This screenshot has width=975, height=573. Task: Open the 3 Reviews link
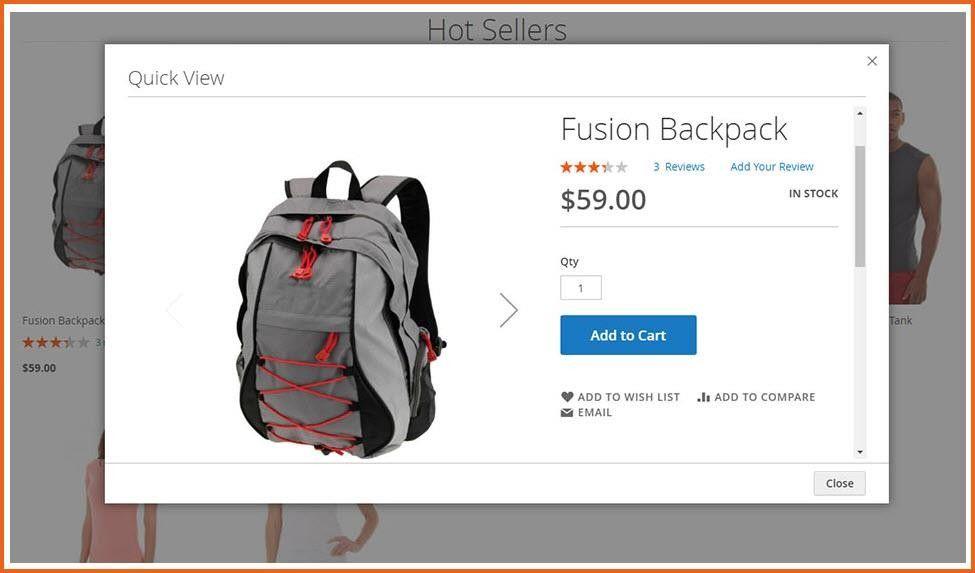tap(679, 167)
